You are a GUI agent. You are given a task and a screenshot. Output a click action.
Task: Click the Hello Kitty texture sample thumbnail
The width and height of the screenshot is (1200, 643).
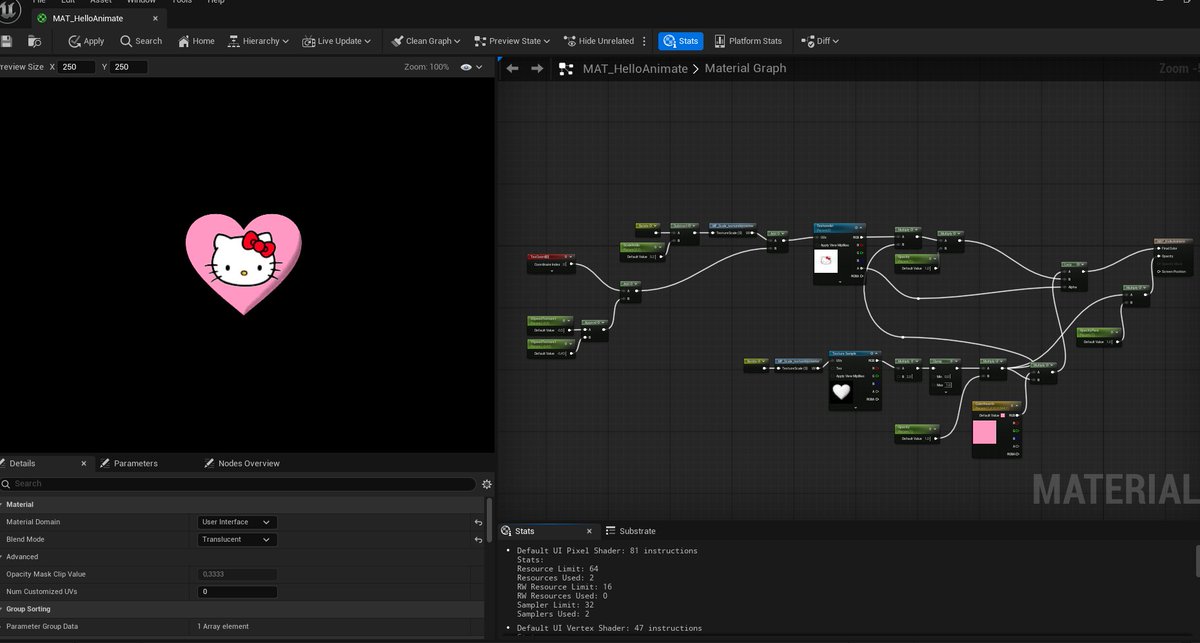826,263
